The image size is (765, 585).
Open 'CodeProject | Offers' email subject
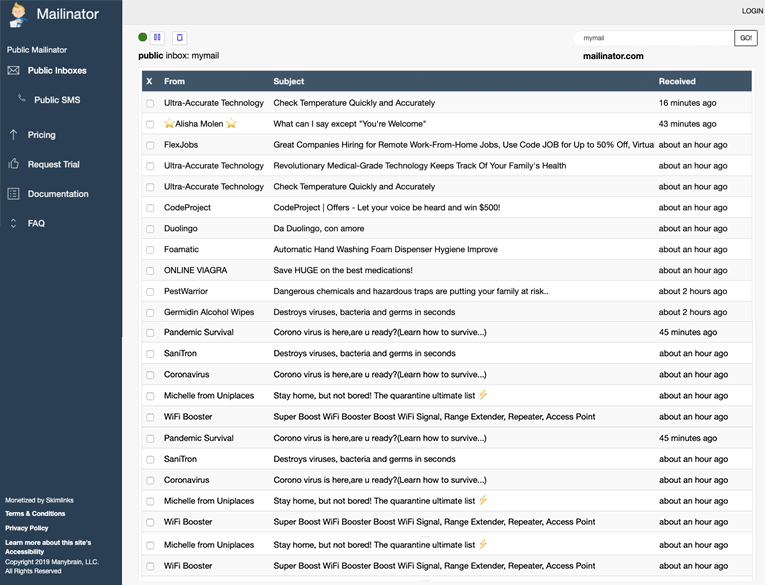click(x=387, y=208)
